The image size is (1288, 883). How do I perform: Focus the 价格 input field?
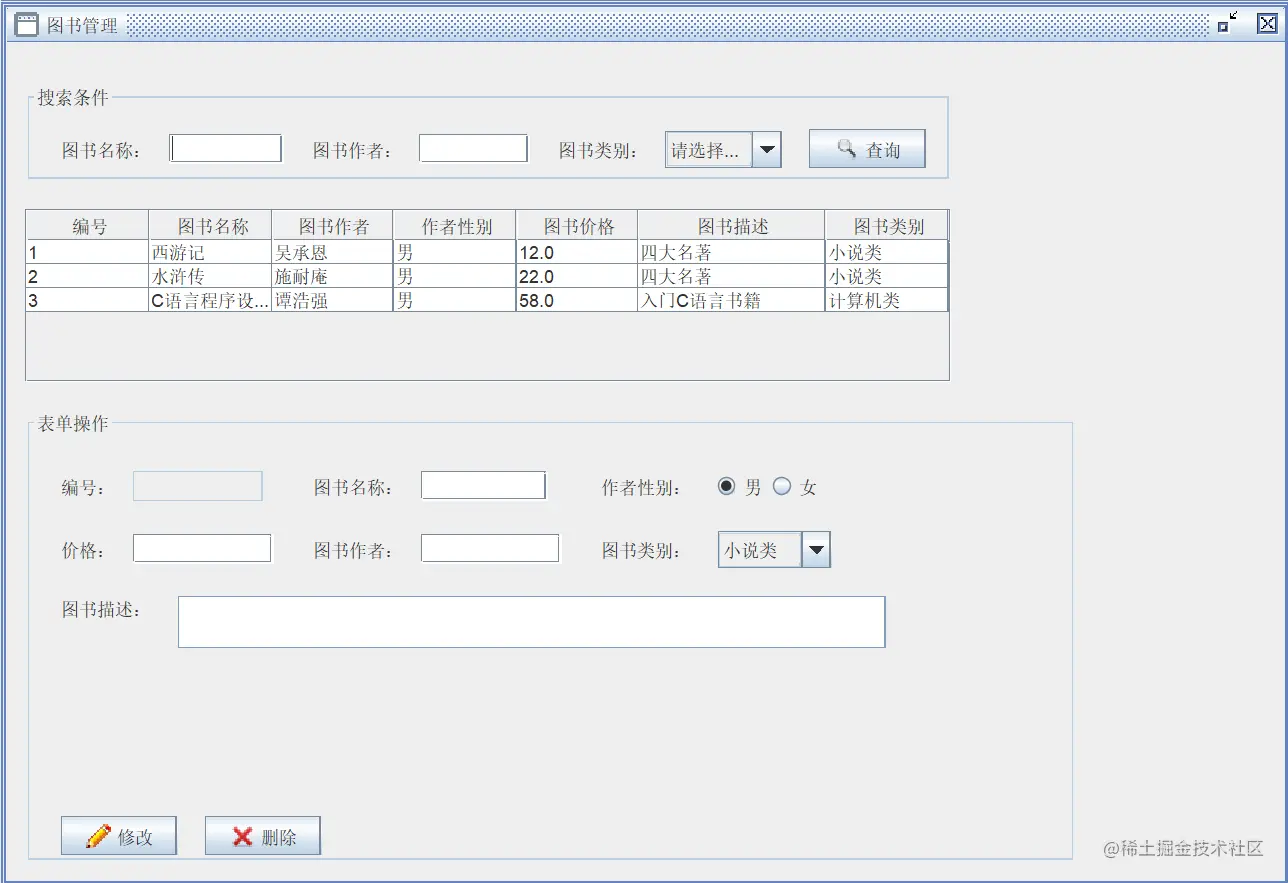202,548
